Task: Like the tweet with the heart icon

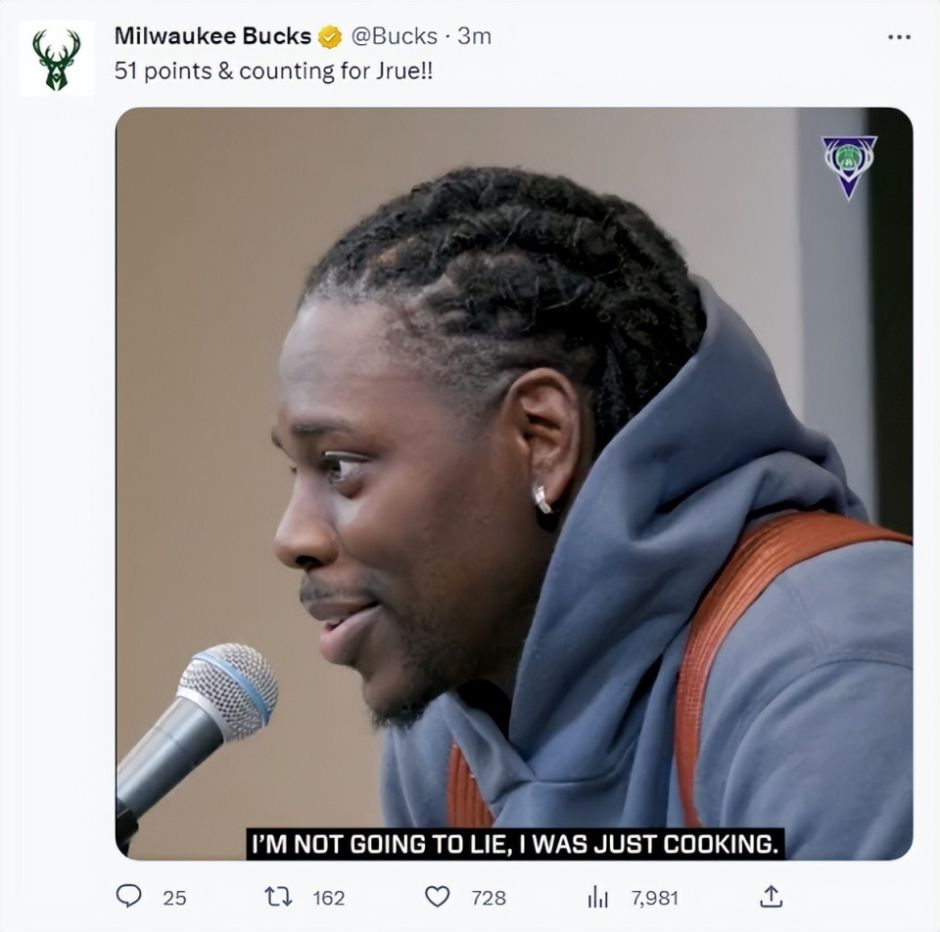Action: [437, 897]
